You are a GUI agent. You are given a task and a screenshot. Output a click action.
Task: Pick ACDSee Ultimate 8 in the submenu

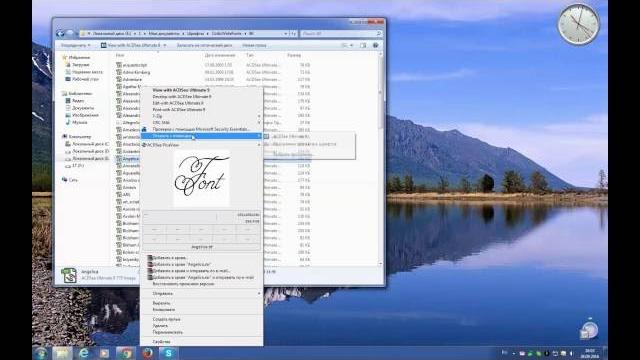click(x=309, y=137)
